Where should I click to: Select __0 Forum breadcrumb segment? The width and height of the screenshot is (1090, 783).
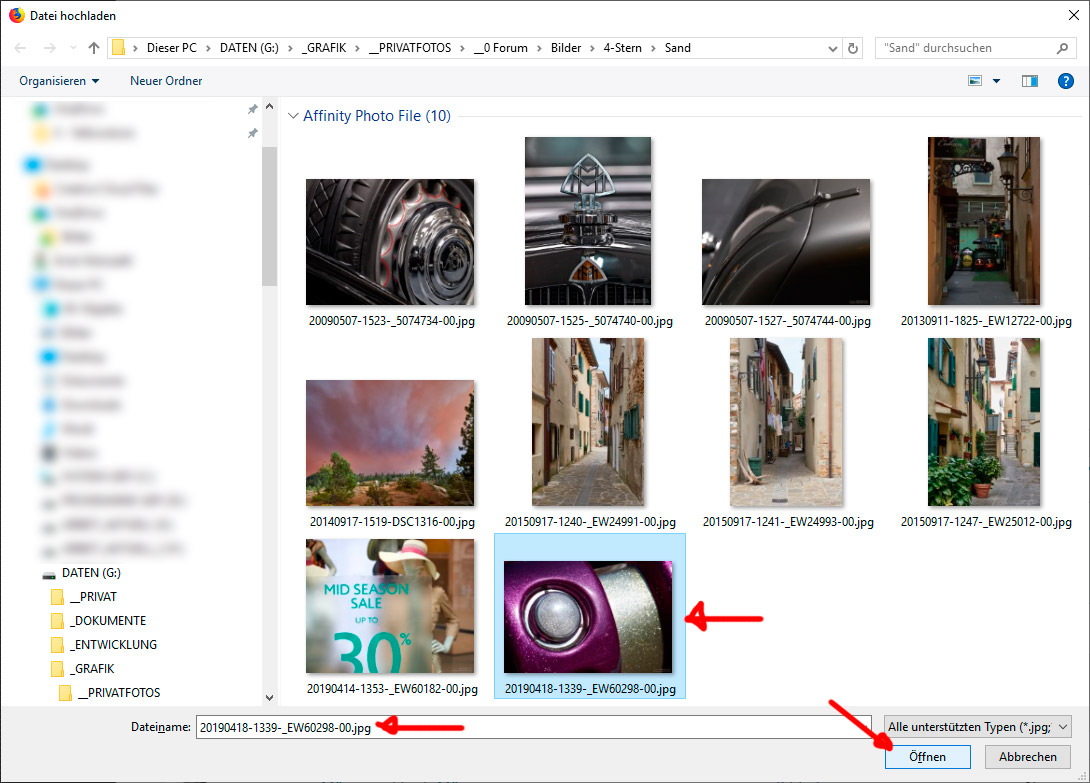tap(501, 48)
